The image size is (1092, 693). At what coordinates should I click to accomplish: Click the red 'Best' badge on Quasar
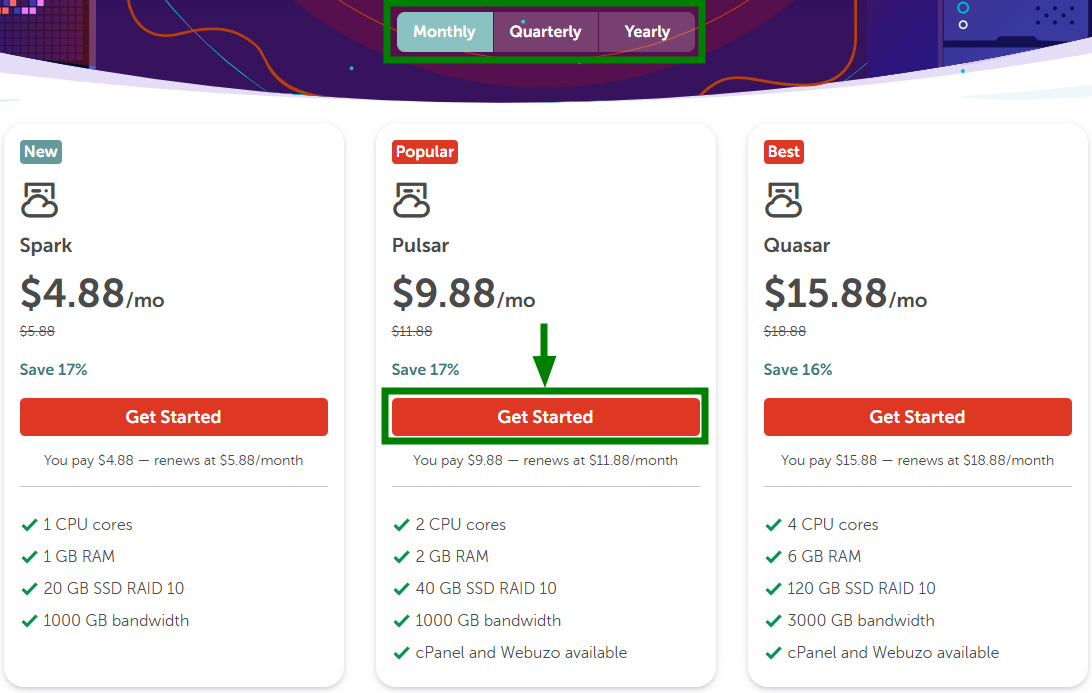coord(784,152)
